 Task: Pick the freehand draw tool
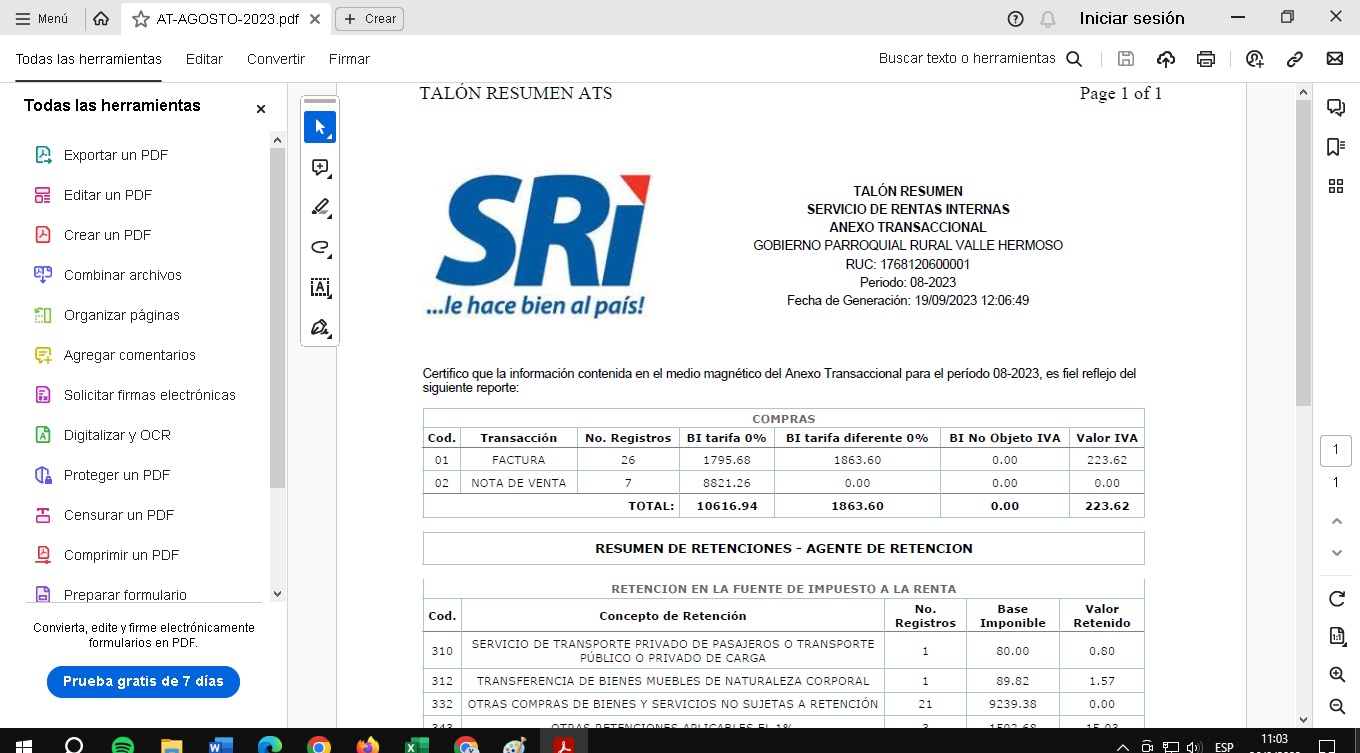(320, 248)
